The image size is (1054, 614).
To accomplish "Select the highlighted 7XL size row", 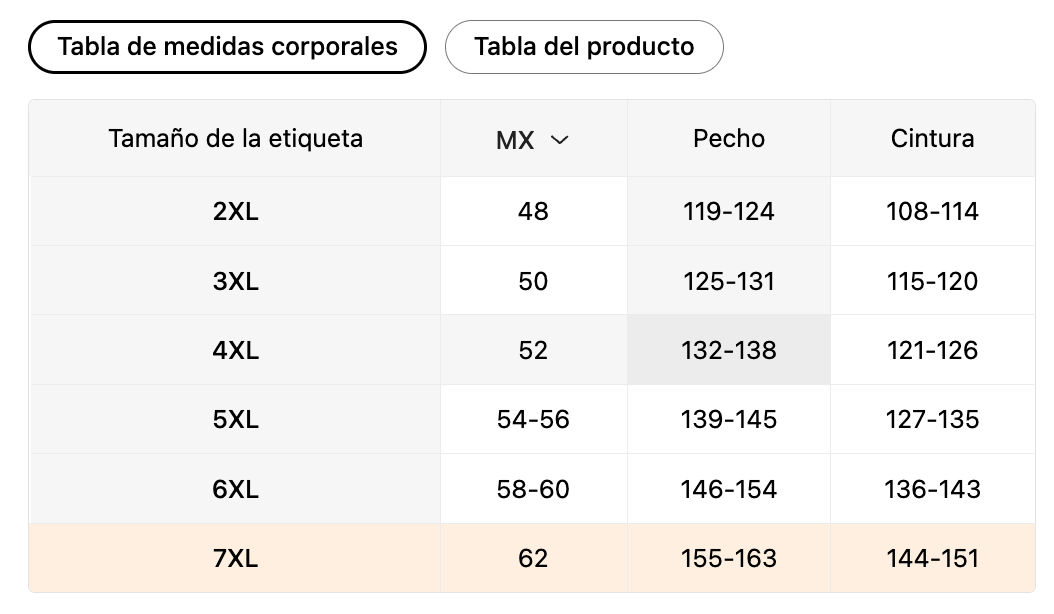I will tap(235, 559).
